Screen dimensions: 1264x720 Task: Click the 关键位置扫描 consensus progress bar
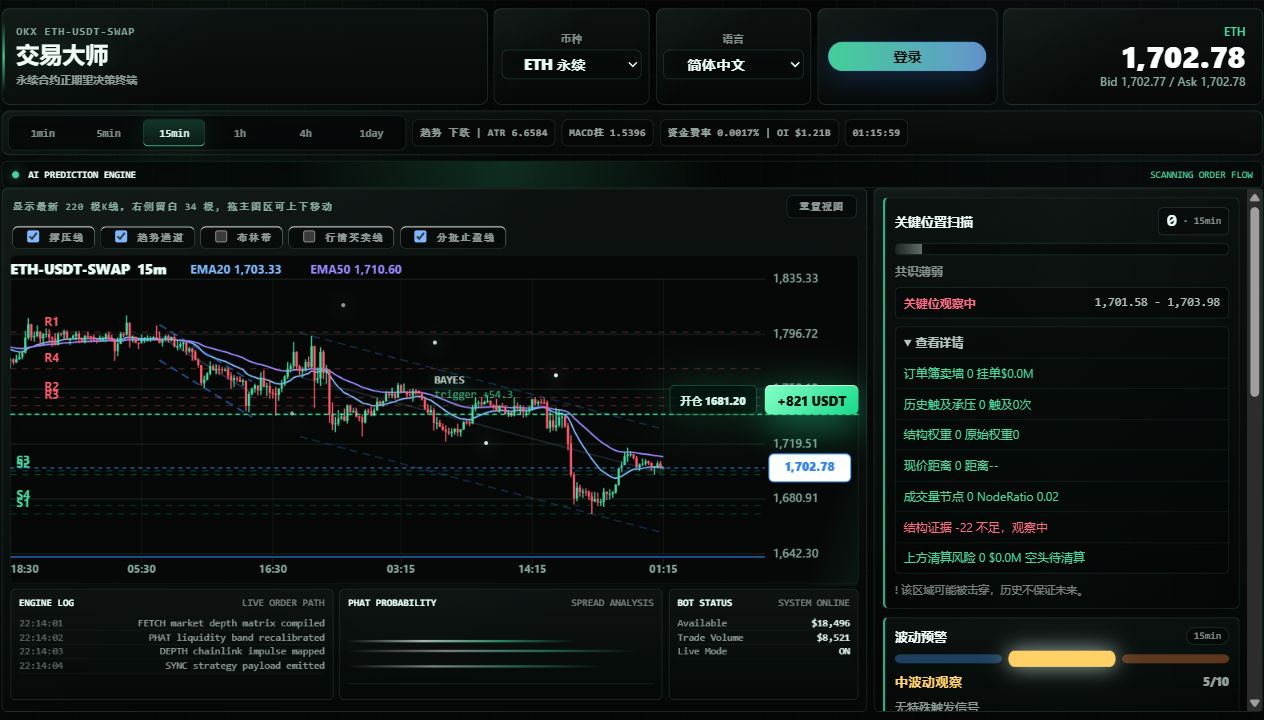tap(1062, 249)
